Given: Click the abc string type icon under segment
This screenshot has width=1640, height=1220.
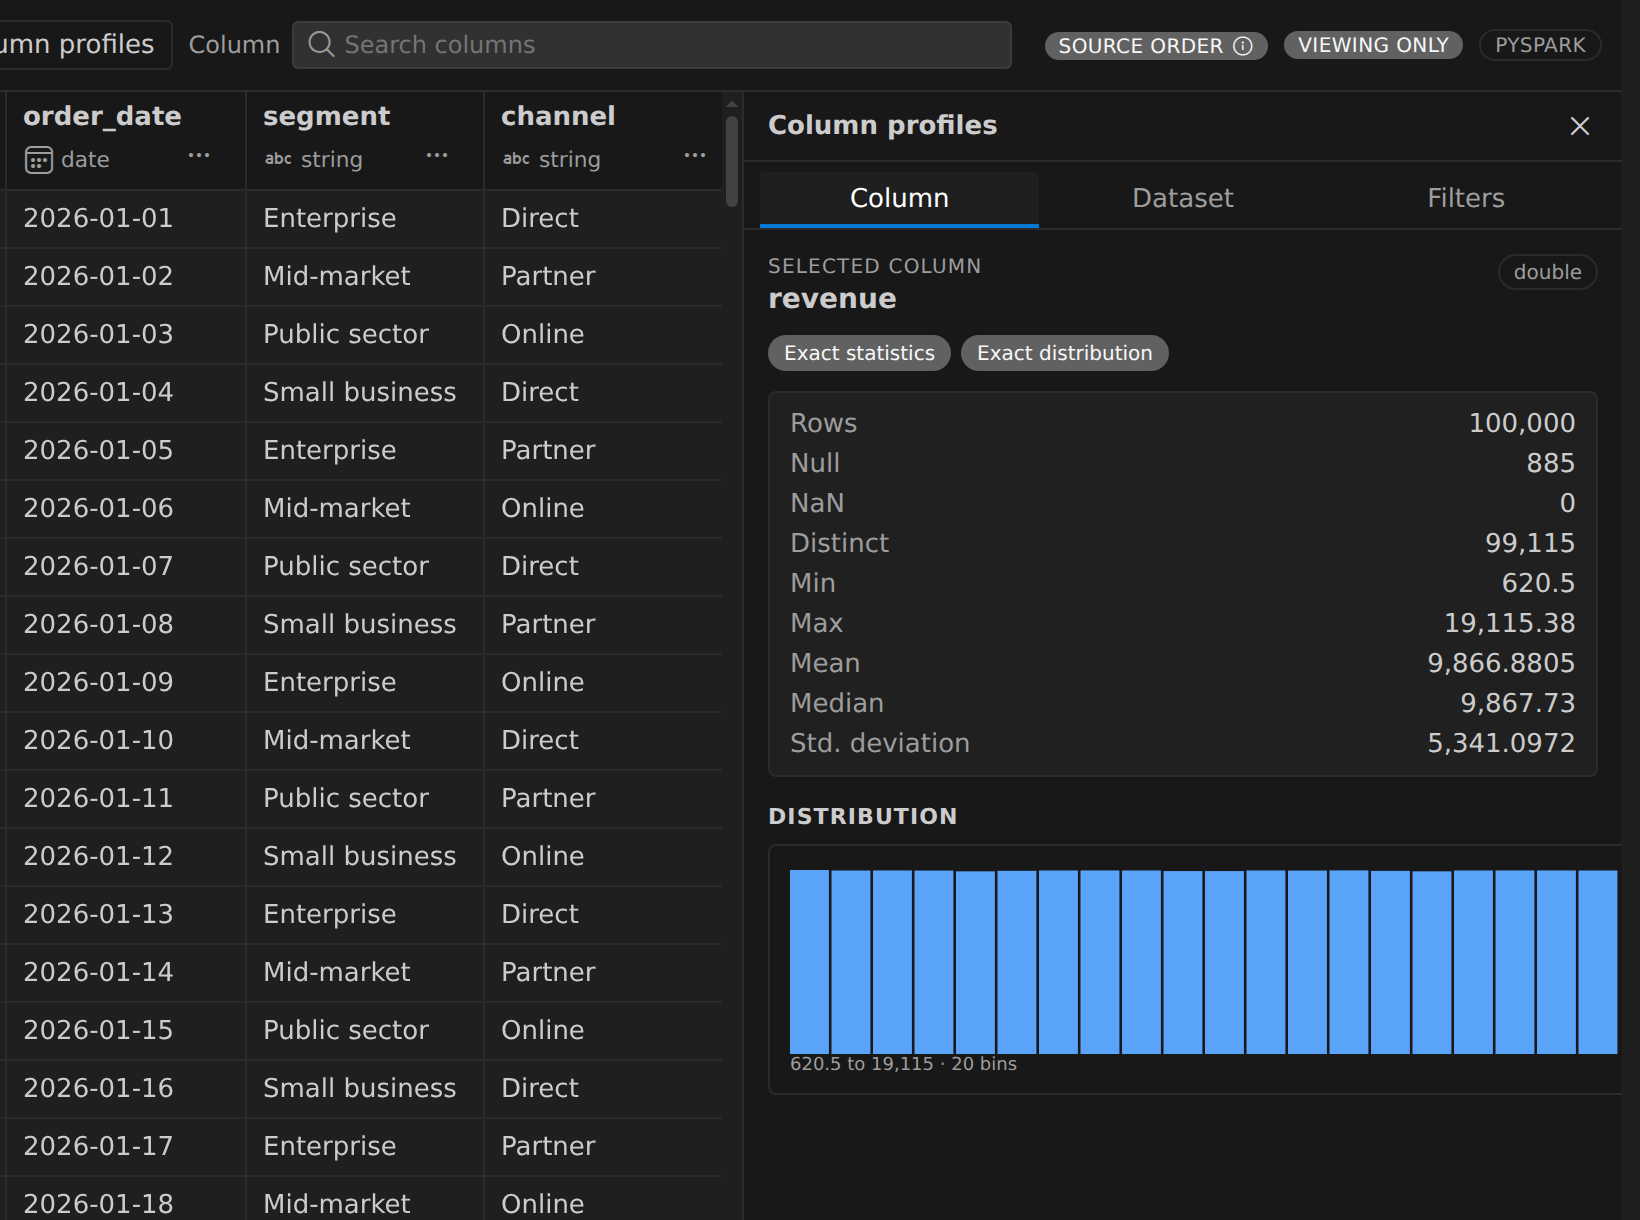Looking at the screenshot, I should (x=278, y=159).
